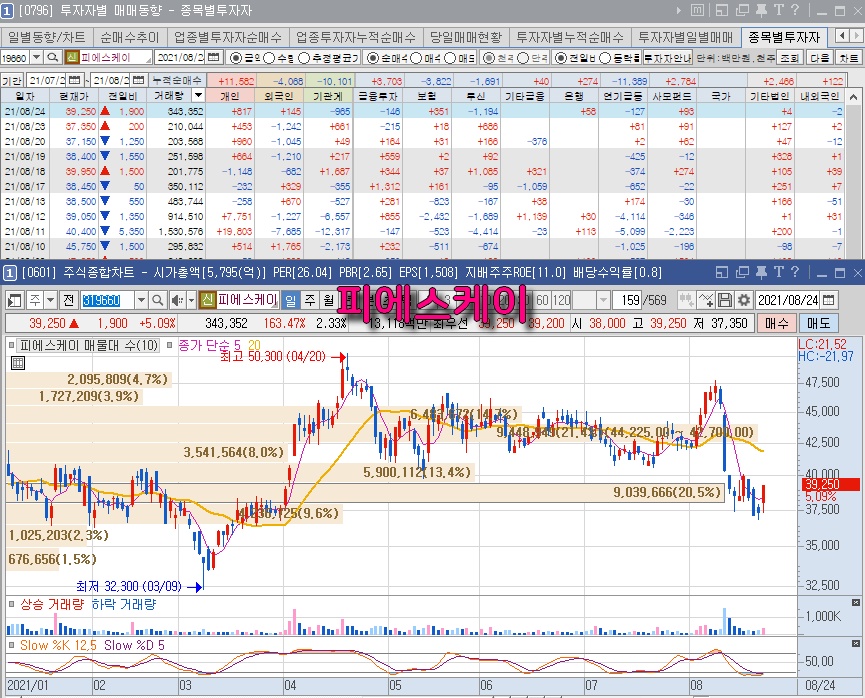The width and height of the screenshot is (865, 698).
Task: Select the 21/08/24 row in investor table
Action: [x=422, y=111]
